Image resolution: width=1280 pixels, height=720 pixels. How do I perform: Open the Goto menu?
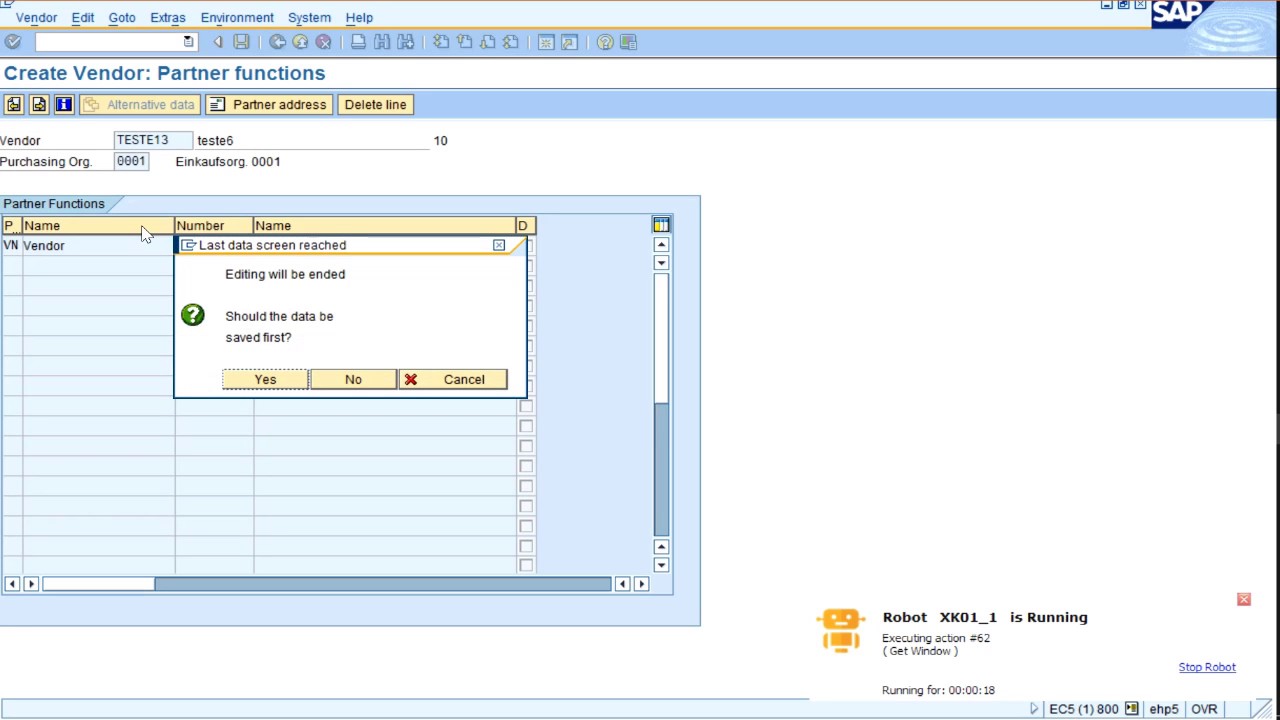pyautogui.click(x=122, y=17)
